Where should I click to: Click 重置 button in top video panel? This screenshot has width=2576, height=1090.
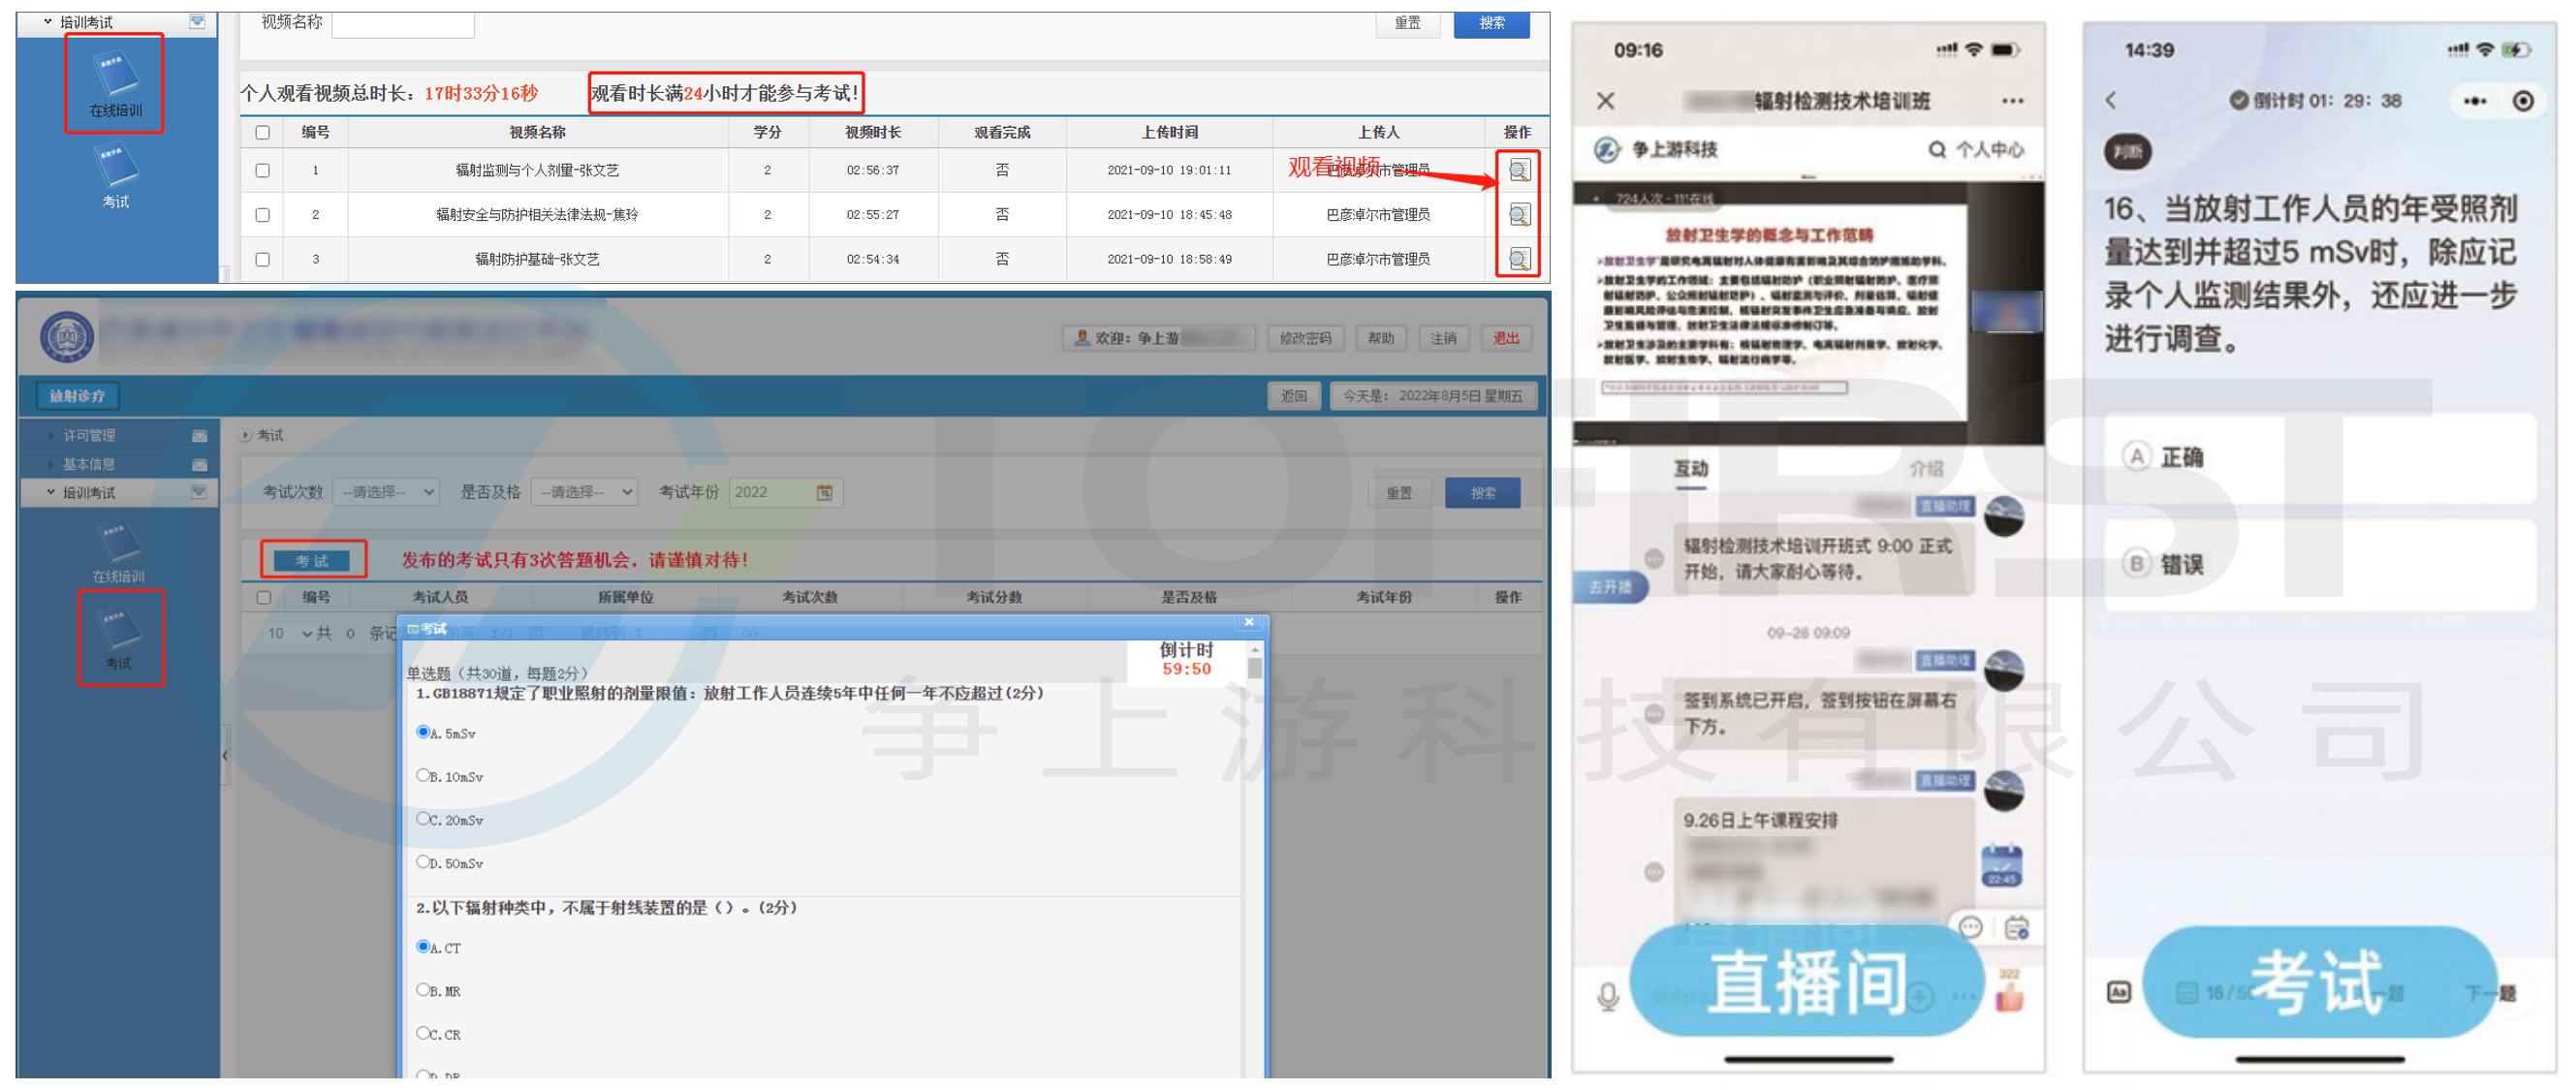(1407, 23)
